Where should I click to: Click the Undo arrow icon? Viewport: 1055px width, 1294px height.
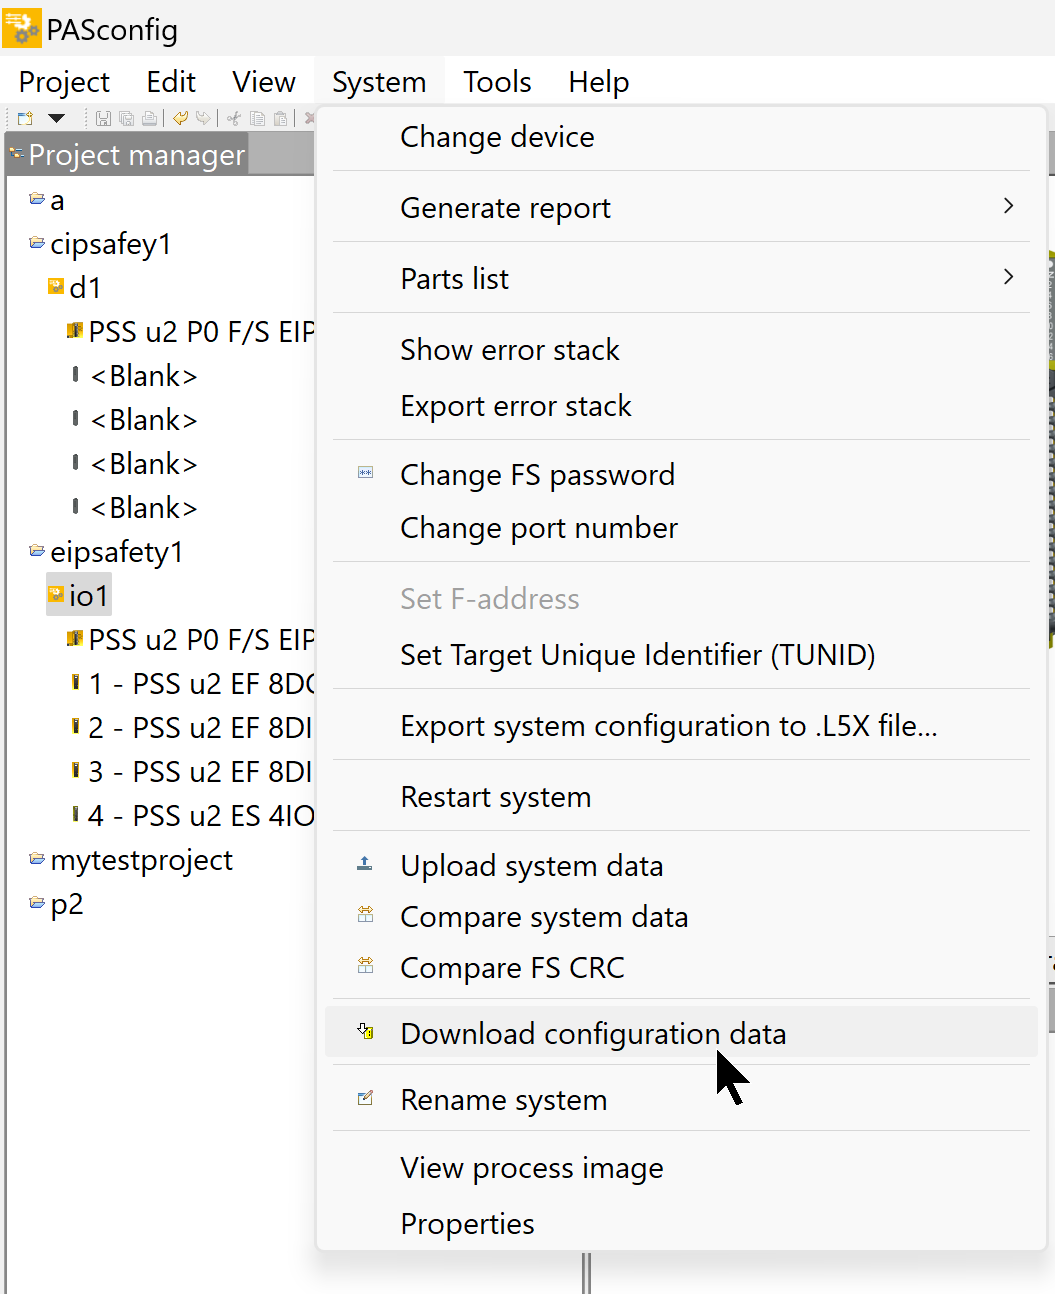pos(180,118)
